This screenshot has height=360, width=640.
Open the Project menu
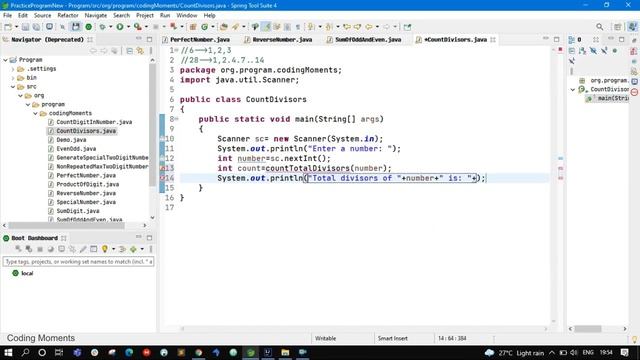[145, 16]
